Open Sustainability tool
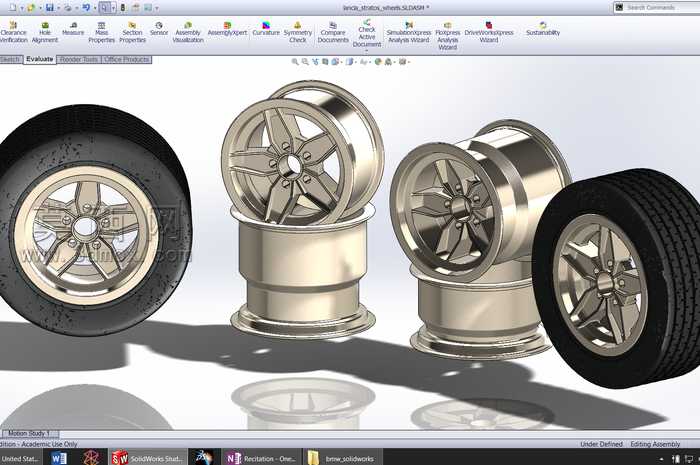 [543, 29]
